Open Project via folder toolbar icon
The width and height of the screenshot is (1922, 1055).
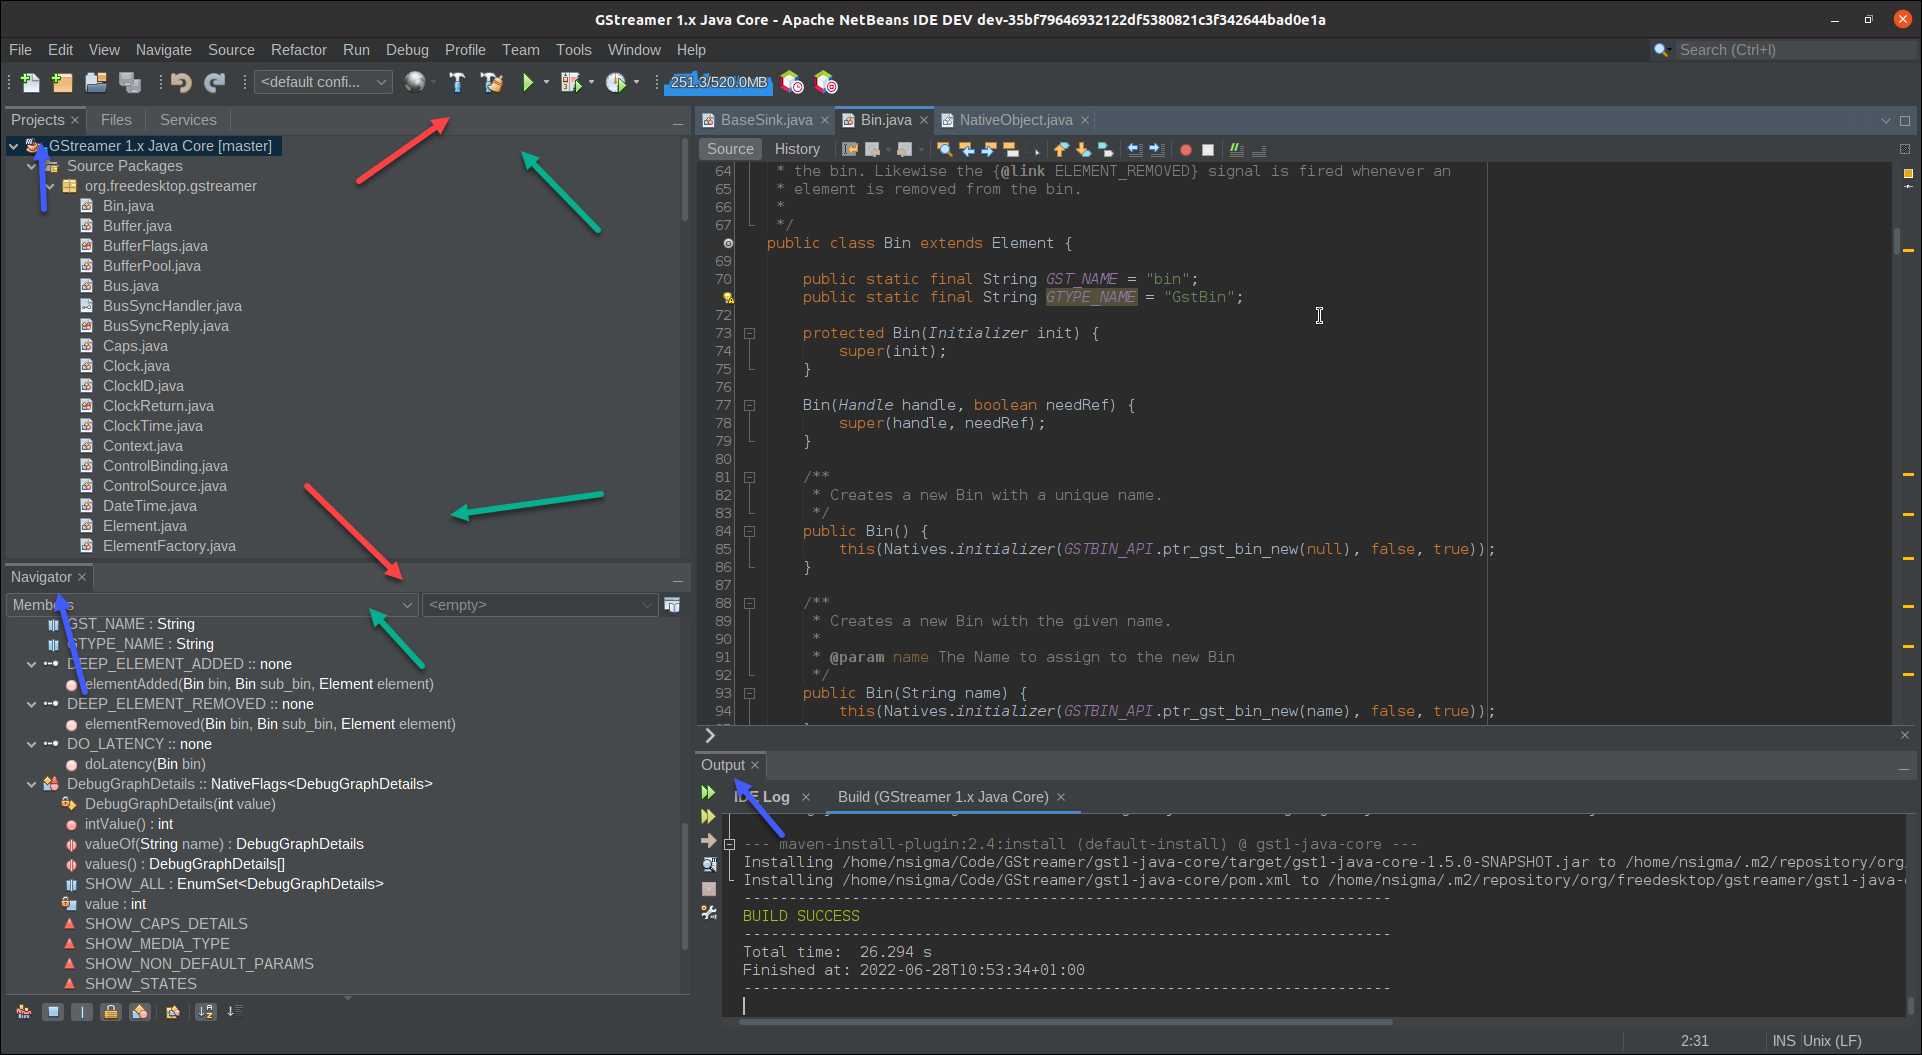click(96, 82)
